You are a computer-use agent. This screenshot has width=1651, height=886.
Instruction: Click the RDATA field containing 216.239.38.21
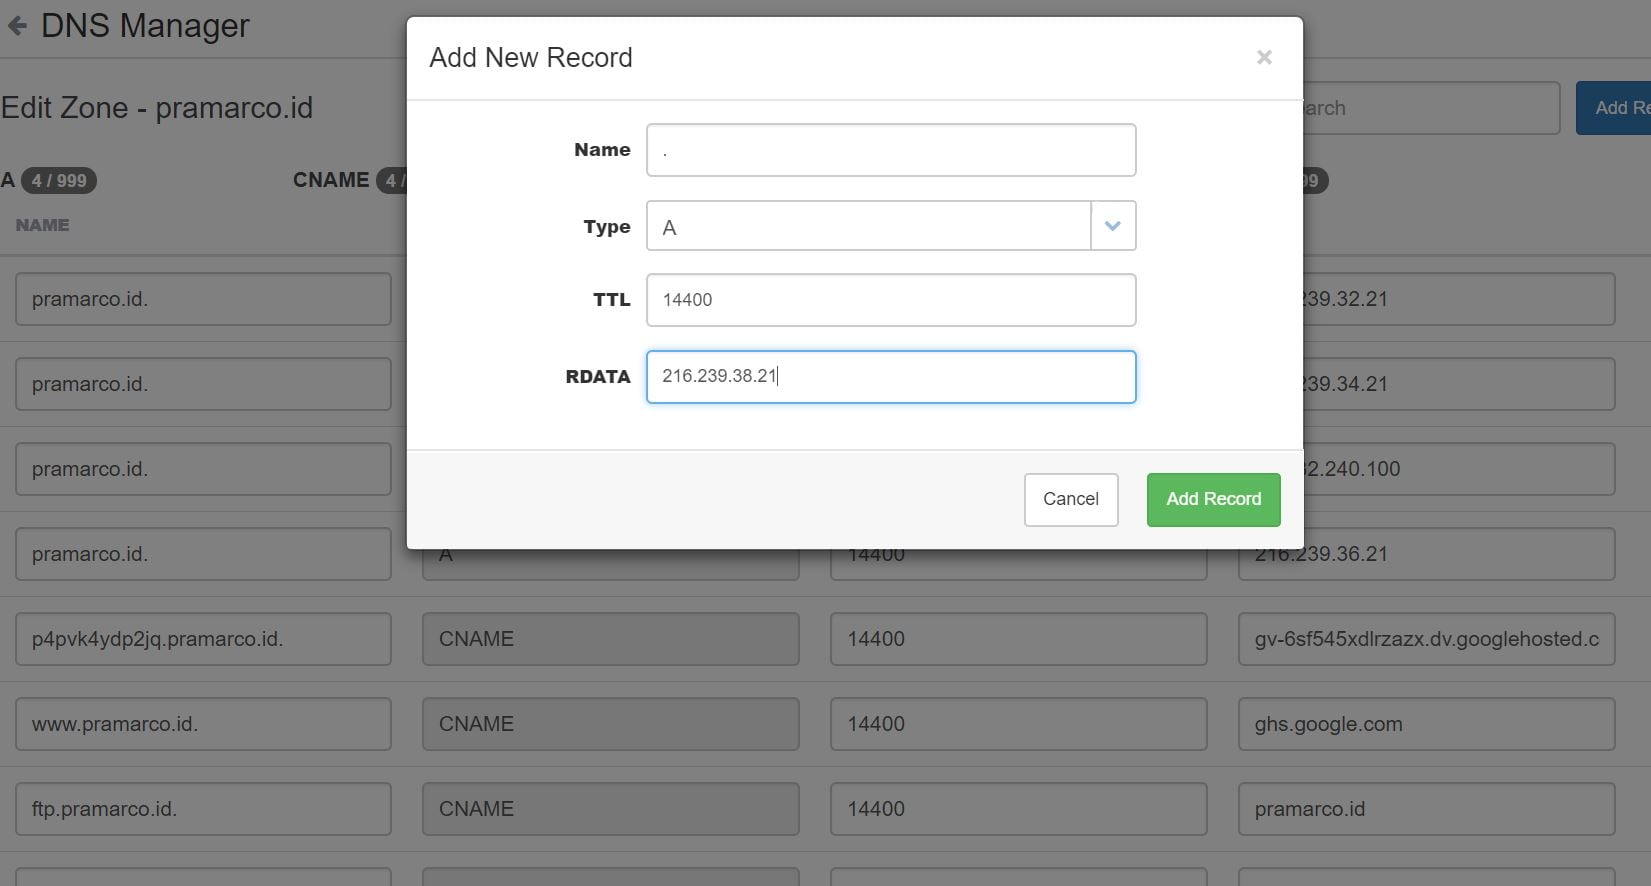(x=890, y=377)
